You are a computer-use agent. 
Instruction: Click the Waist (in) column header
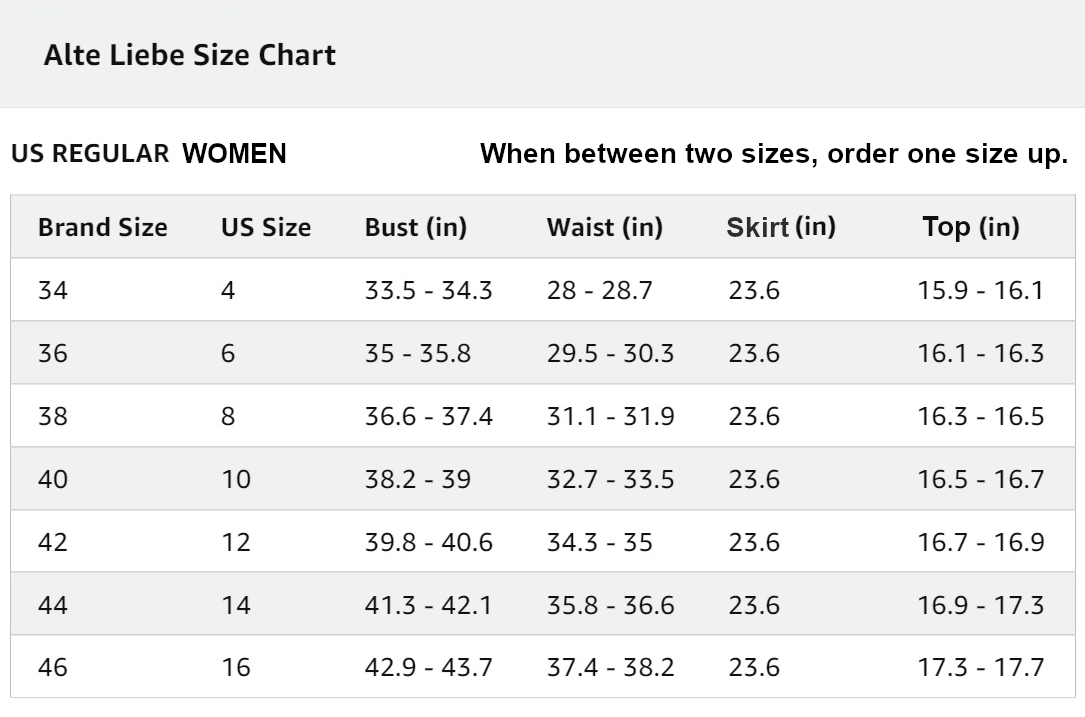(x=605, y=228)
